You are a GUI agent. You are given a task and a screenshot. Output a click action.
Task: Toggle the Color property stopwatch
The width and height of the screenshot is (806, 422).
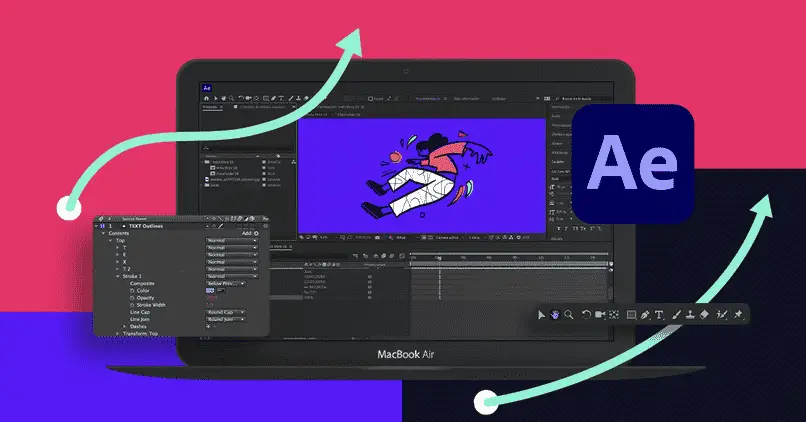(132, 290)
